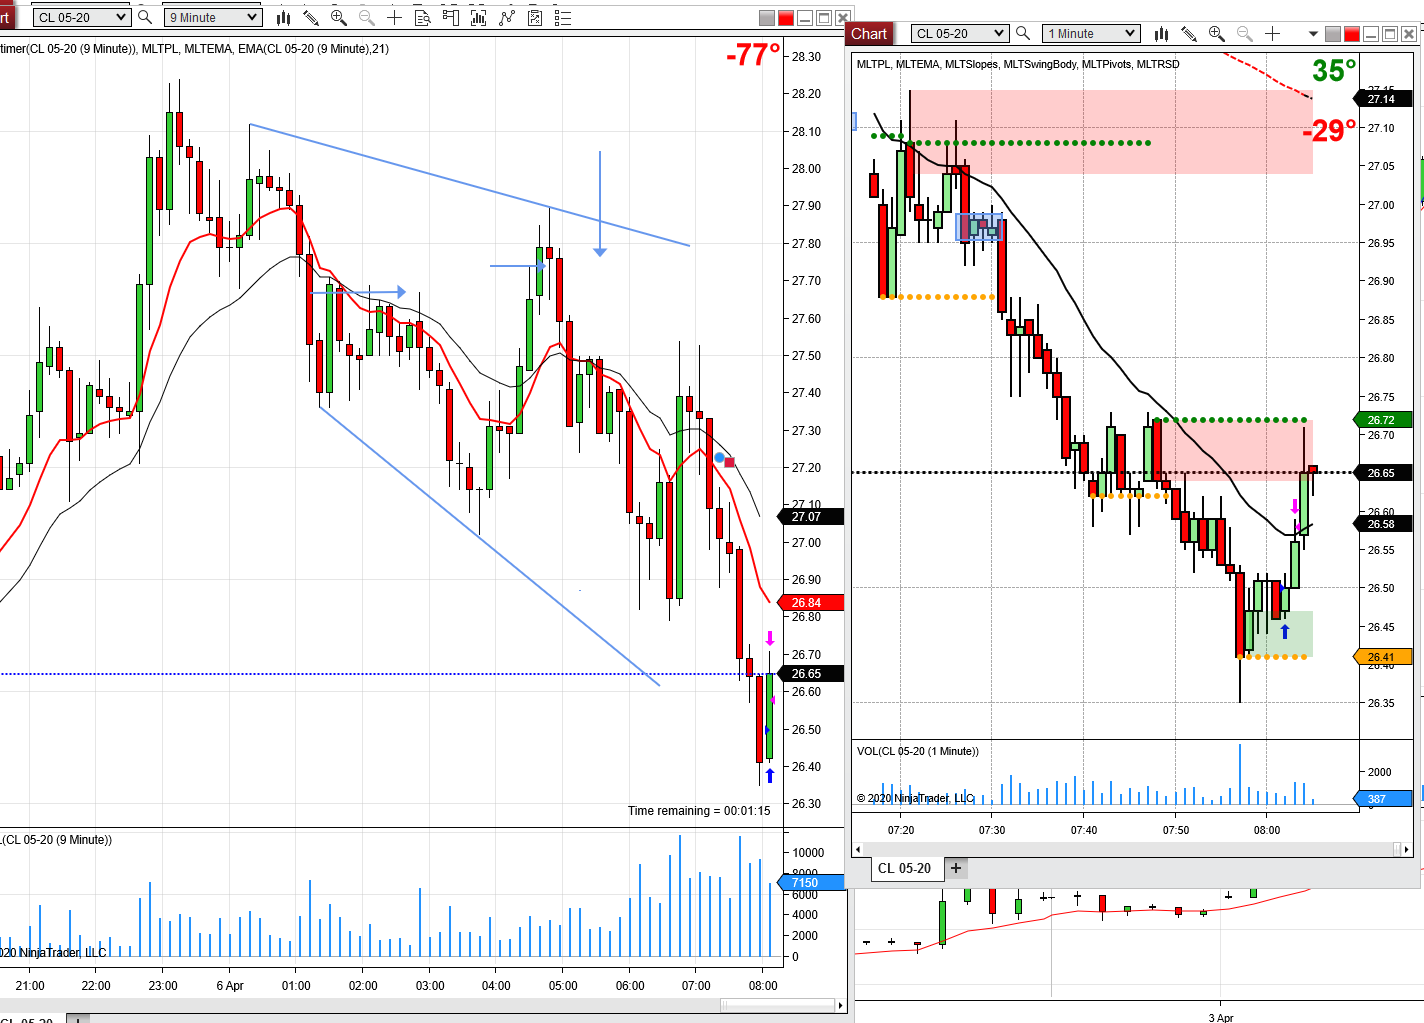The image size is (1424, 1023).
Task: Click red interval link button in 9 Minute chart
Action: [786, 18]
